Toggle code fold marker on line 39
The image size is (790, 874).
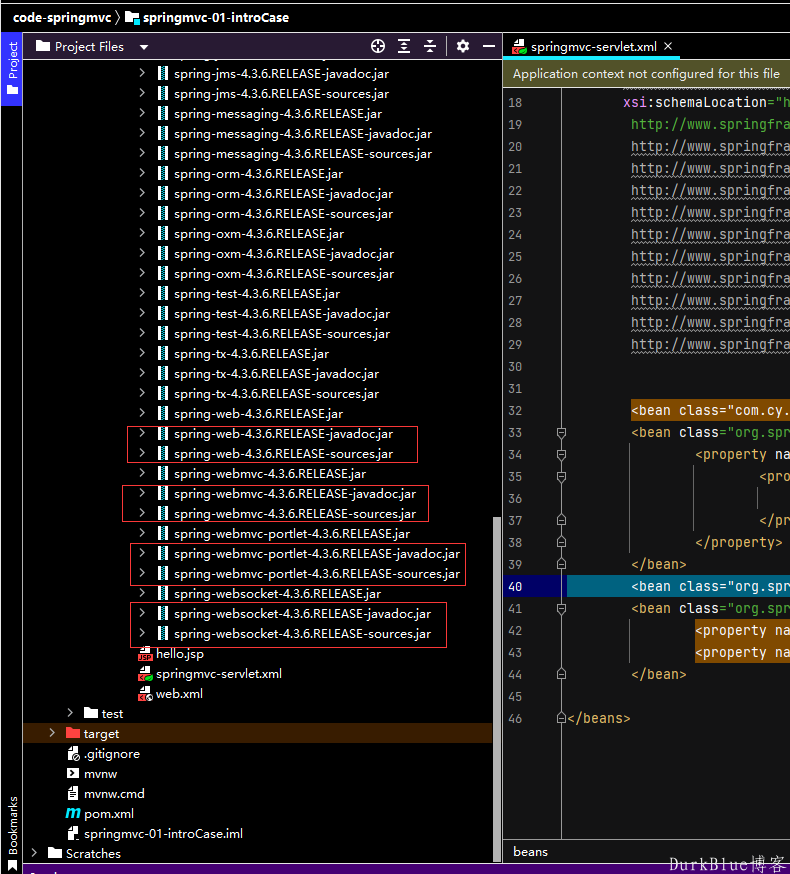[561, 564]
